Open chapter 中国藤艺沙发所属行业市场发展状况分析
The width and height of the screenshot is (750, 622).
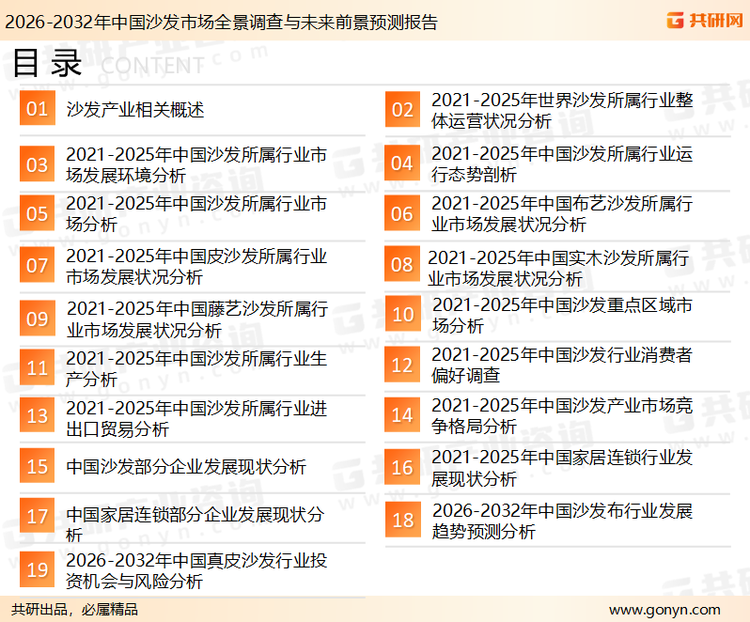(197, 319)
